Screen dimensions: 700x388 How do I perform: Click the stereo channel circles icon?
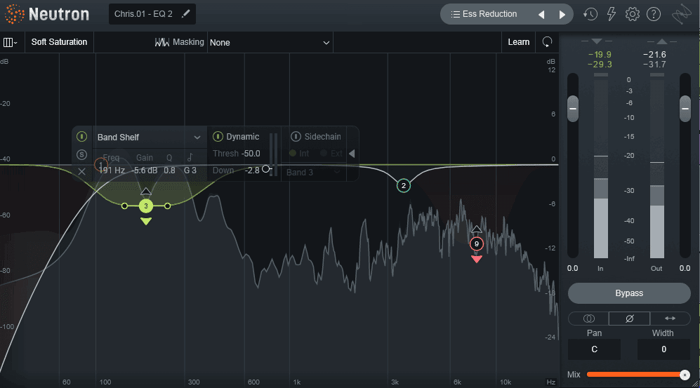pos(588,318)
